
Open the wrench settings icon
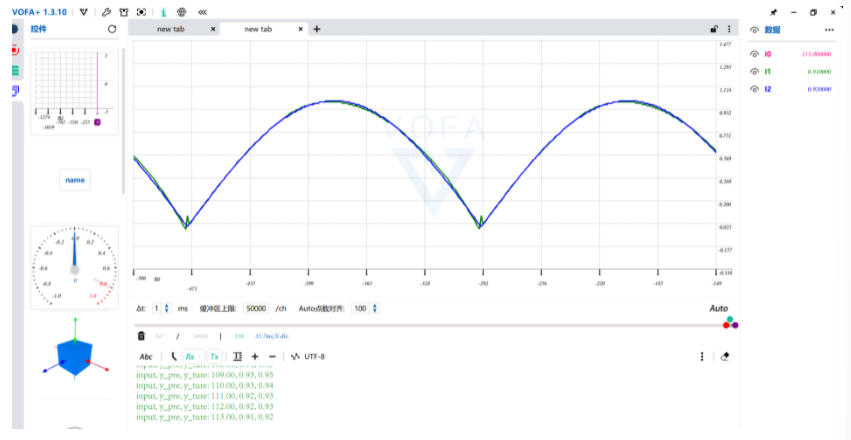point(106,12)
